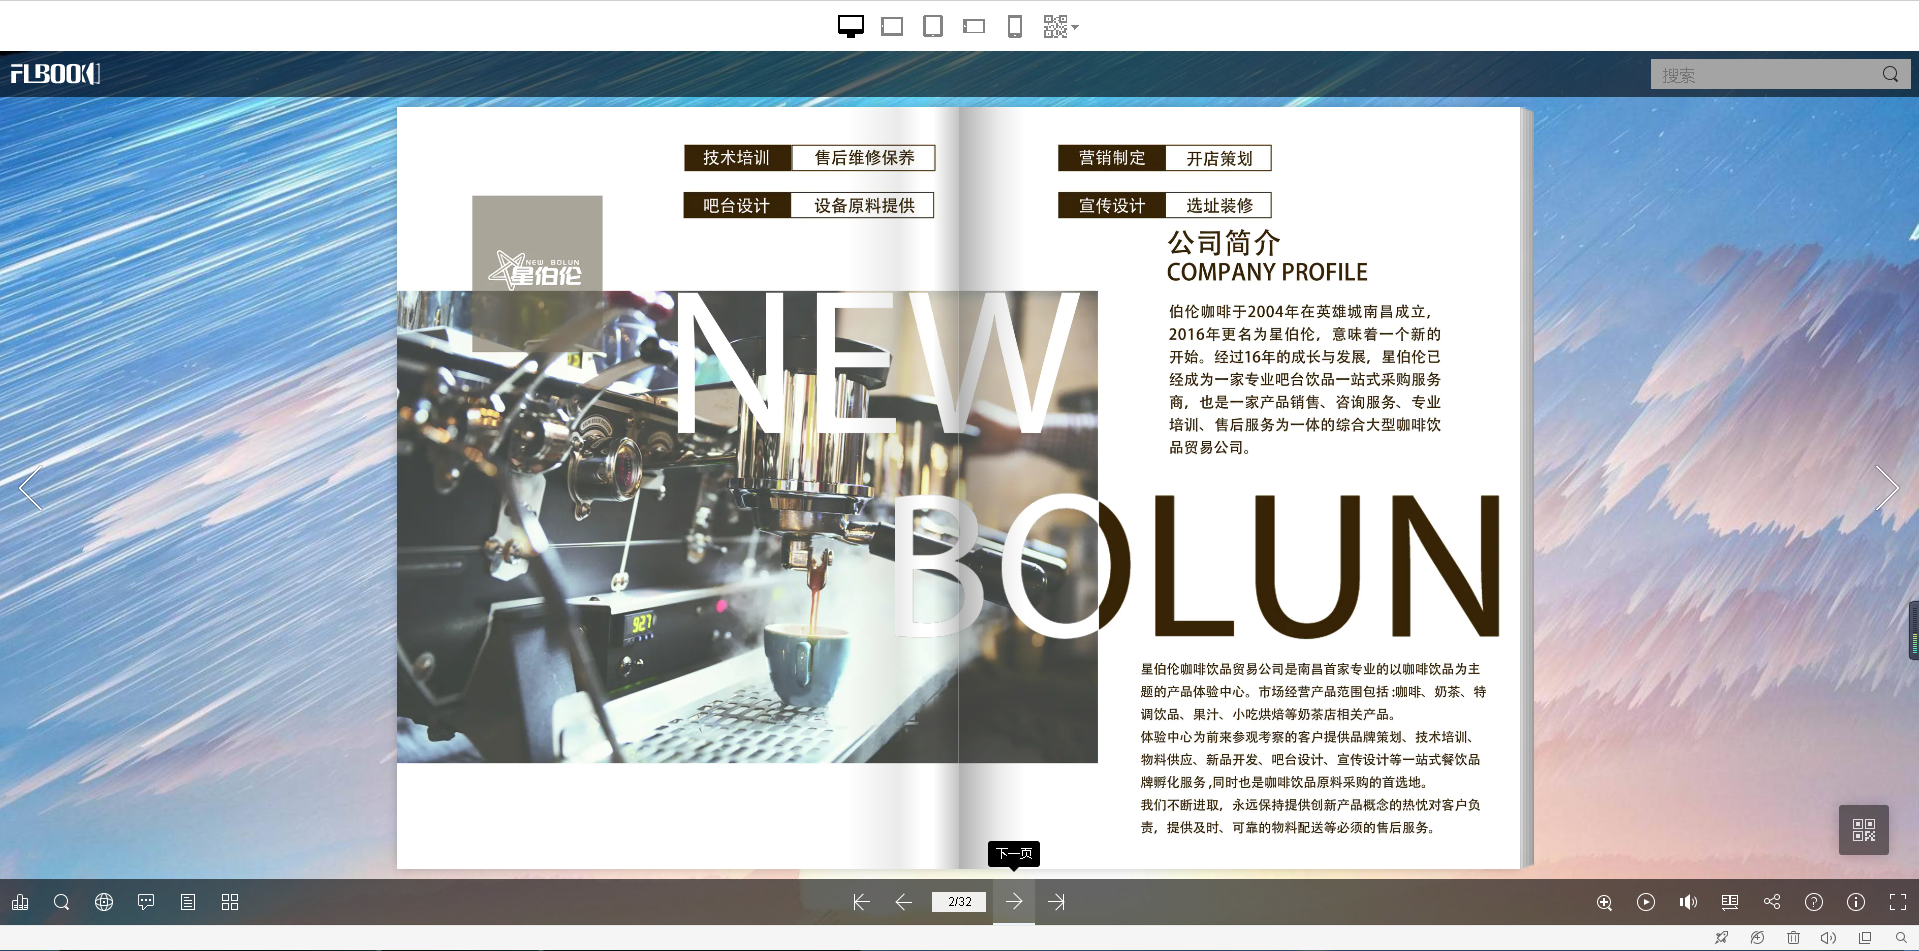Open the QR code dropdown in the top bar
Image resolution: width=1919 pixels, height=951 pixels.
coord(1060,26)
